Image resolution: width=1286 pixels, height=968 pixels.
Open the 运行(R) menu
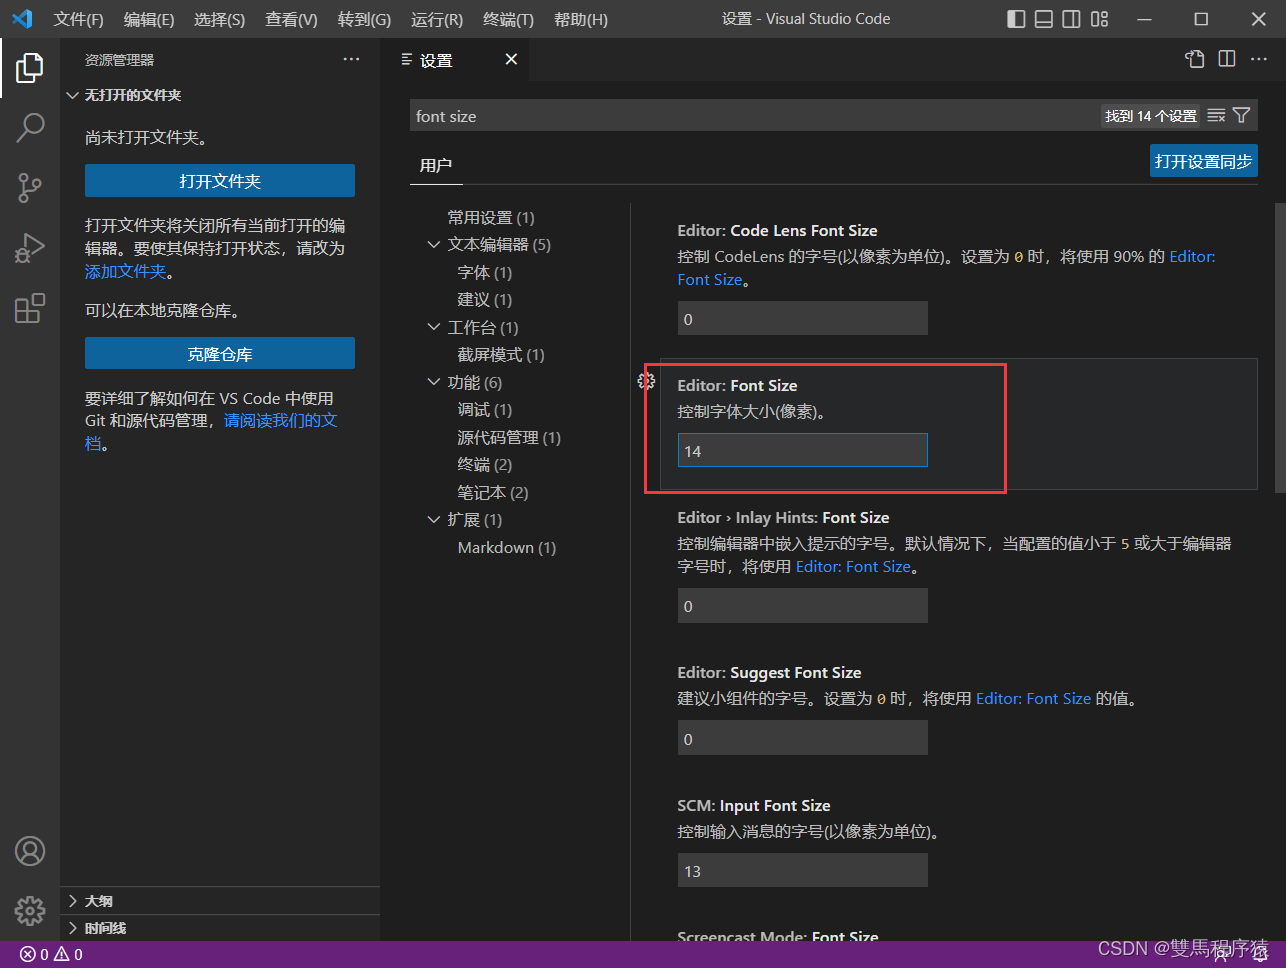437,19
